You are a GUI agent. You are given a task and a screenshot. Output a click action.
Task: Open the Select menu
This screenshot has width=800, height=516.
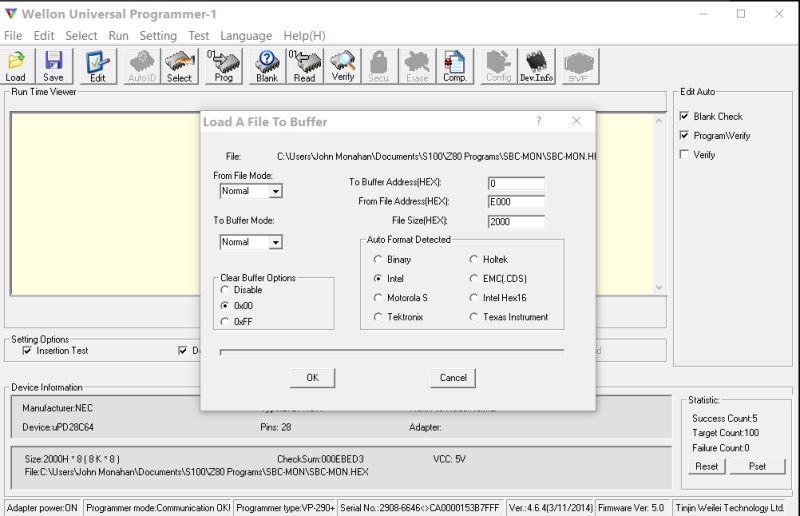(x=81, y=36)
